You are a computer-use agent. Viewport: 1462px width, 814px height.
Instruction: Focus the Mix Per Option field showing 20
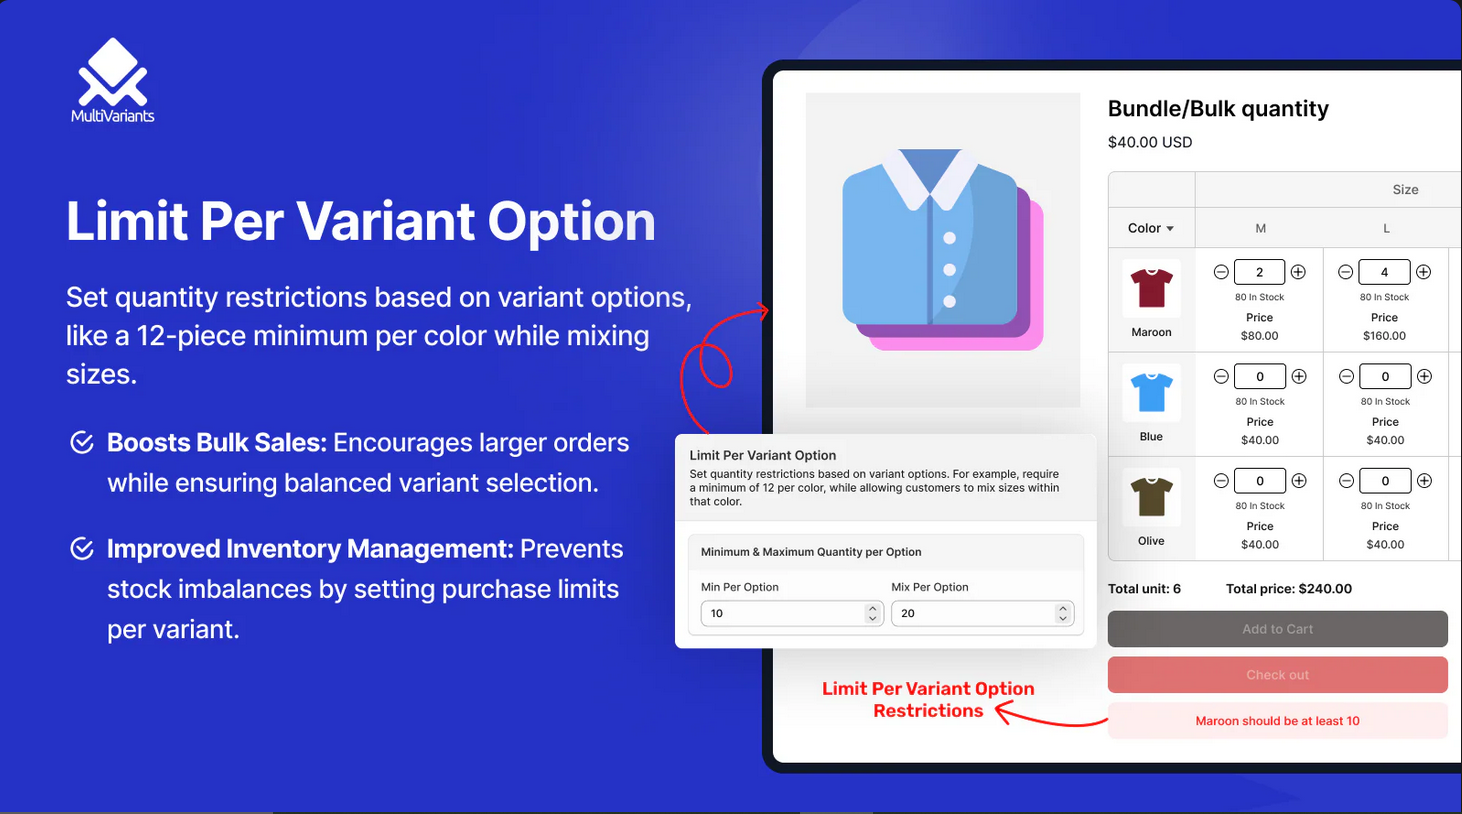[x=982, y=613]
